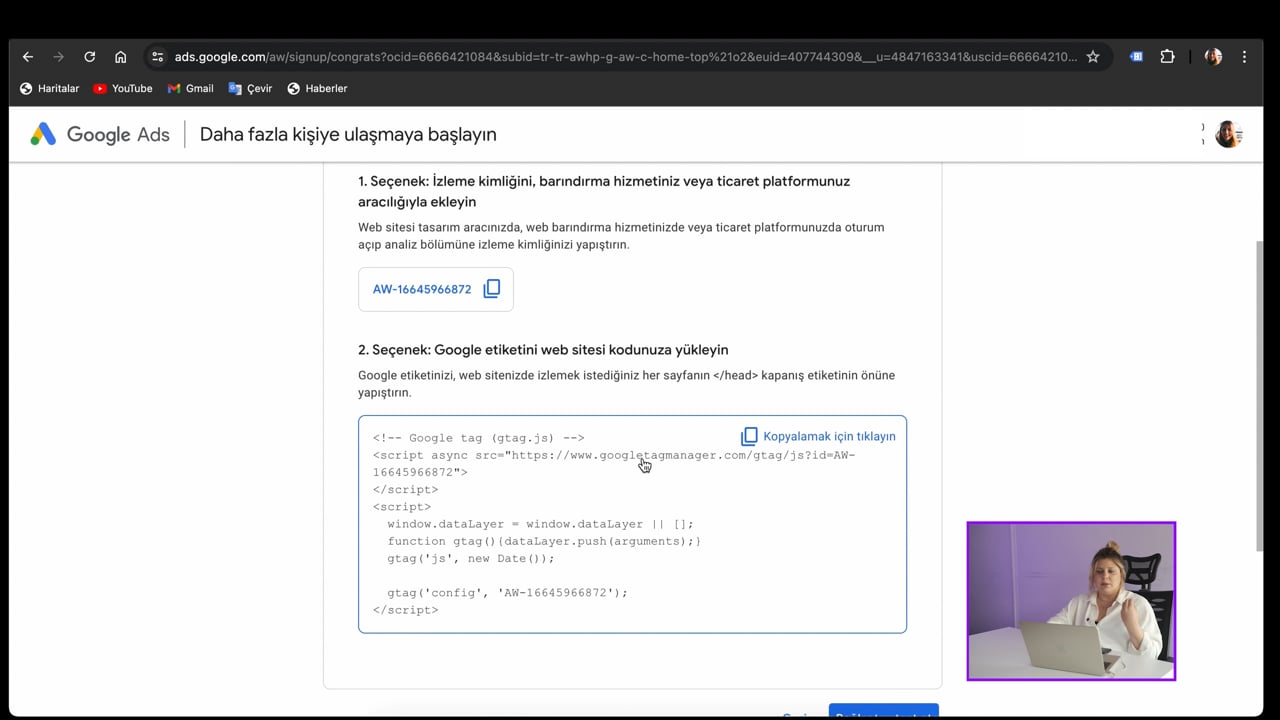Open the browser home page
1280x720 pixels.
tap(120, 57)
